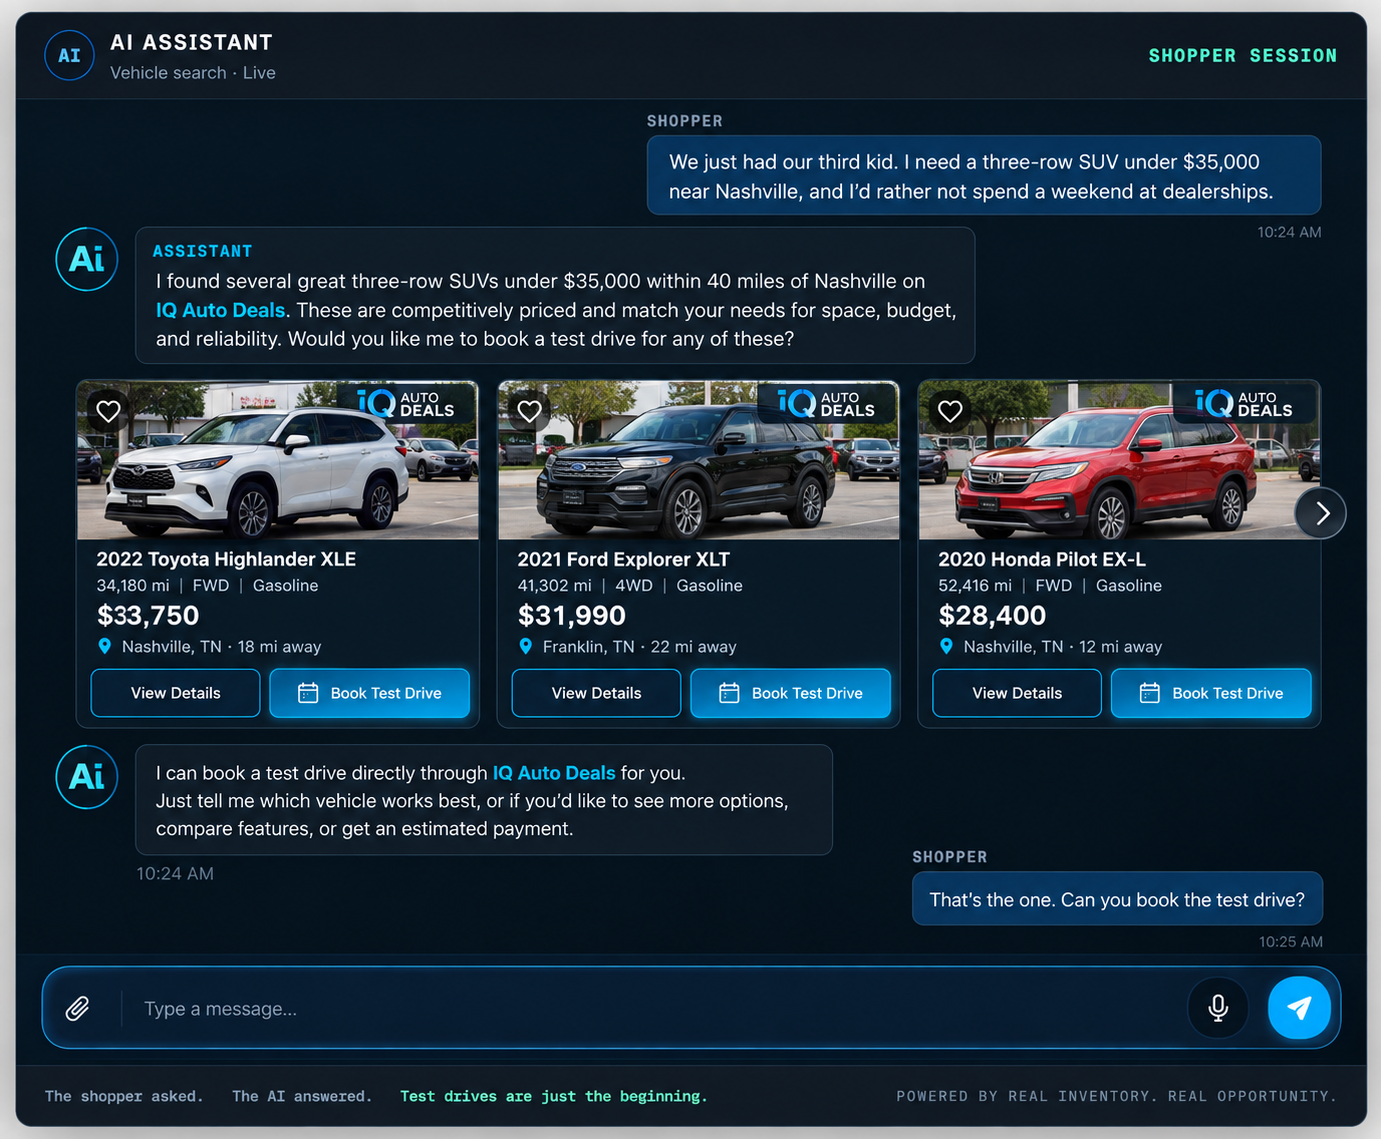Image resolution: width=1381 pixels, height=1139 pixels.
Task: Click the '41,302 mi' mileage text
Action: 554,586
